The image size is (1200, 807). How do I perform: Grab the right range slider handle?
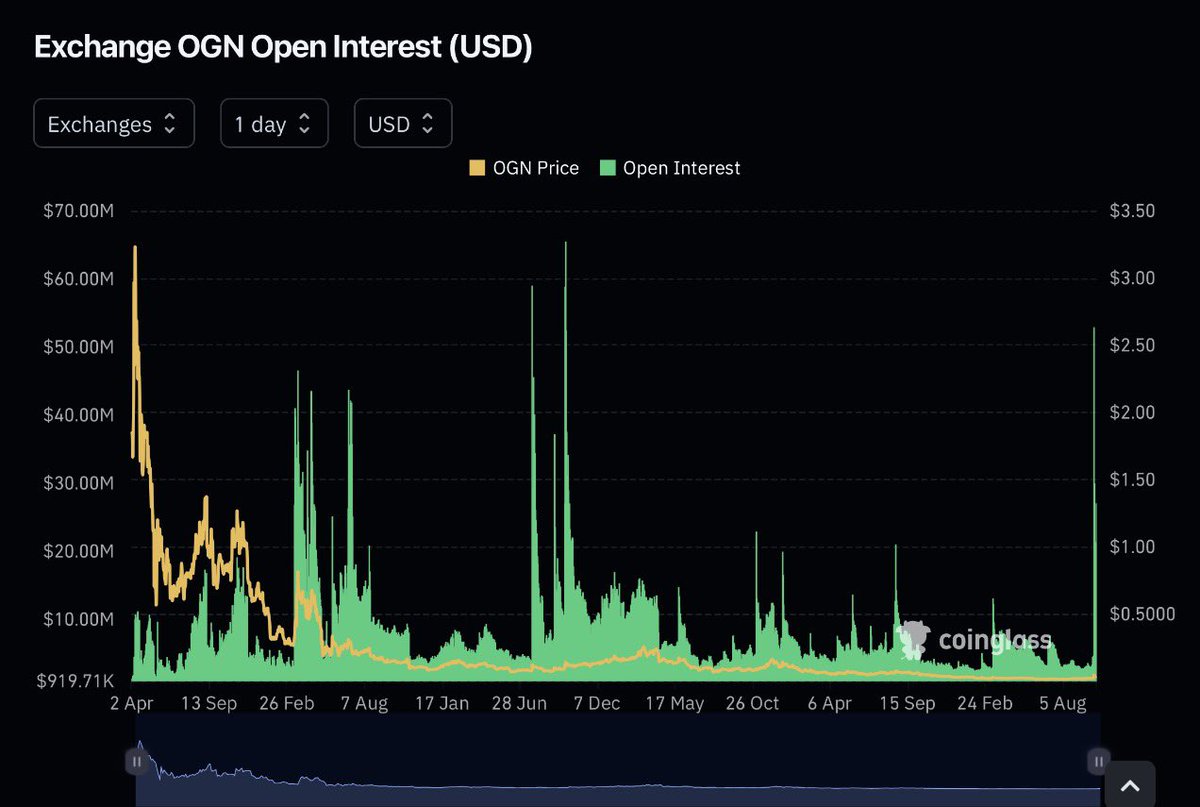pyautogui.click(x=1098, y=762)
